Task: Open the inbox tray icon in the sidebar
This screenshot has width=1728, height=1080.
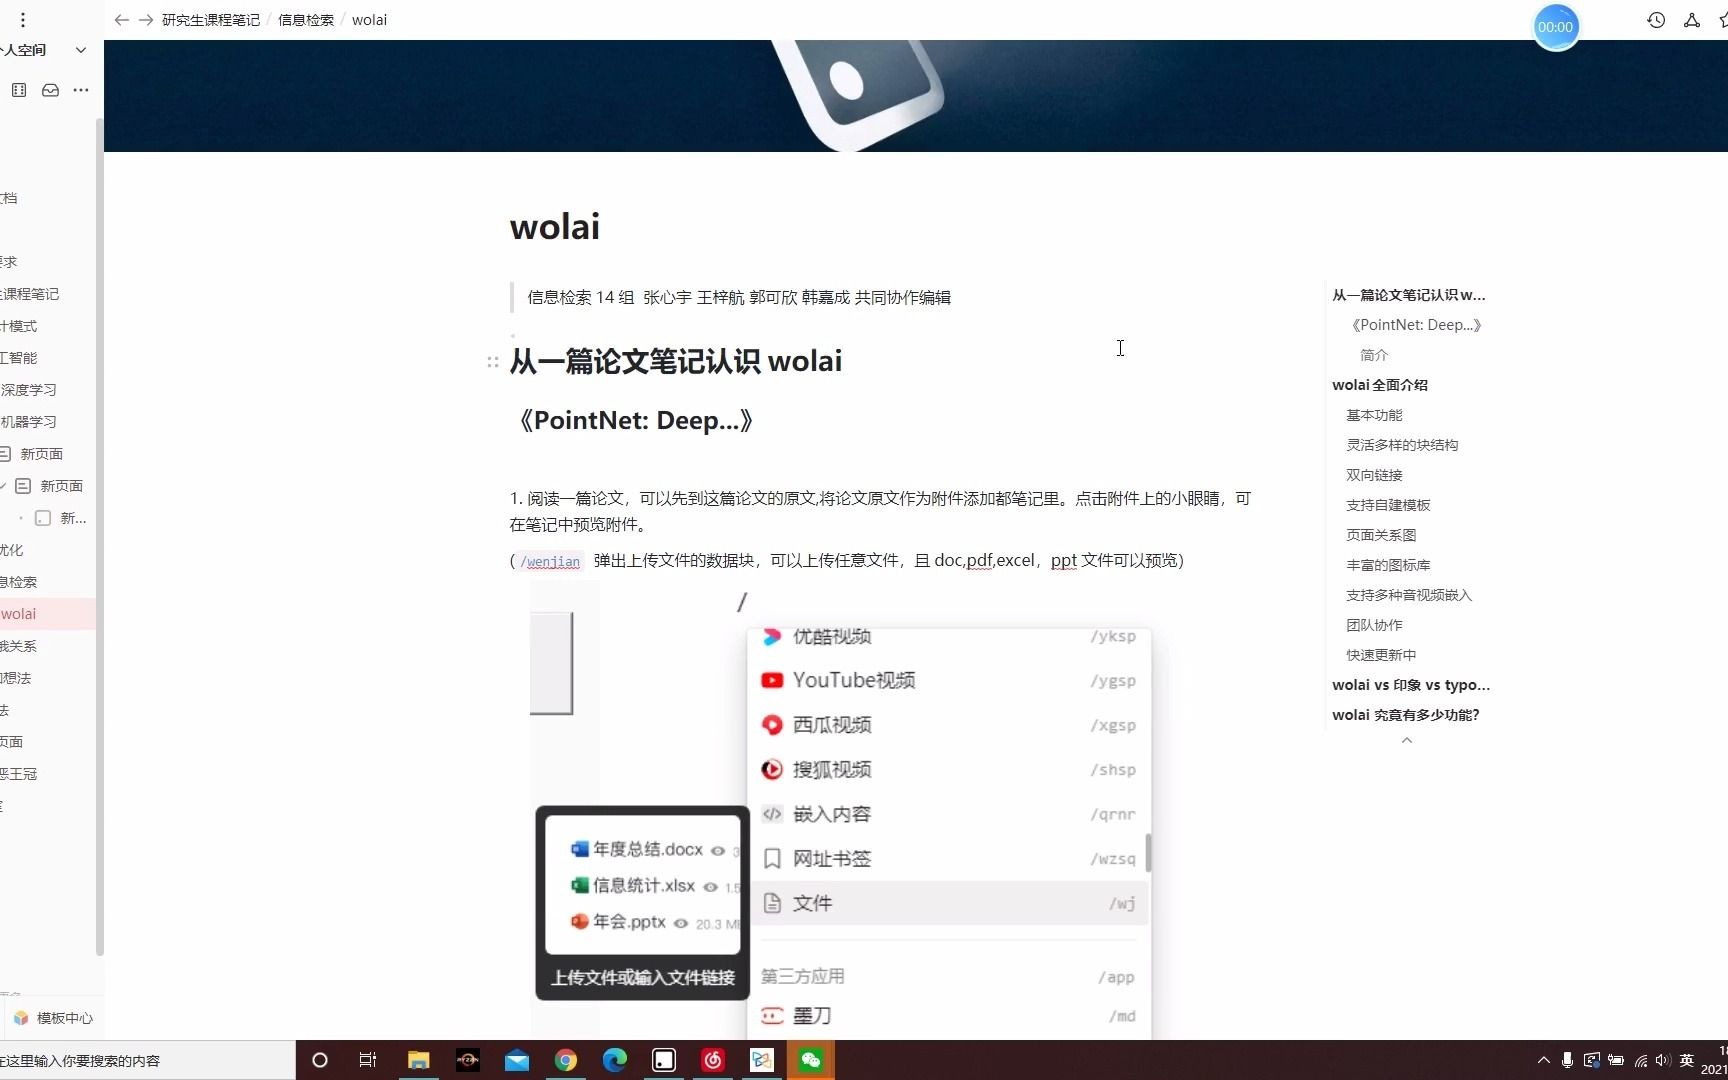Action: pyautogui.click(x=50, y=90)
